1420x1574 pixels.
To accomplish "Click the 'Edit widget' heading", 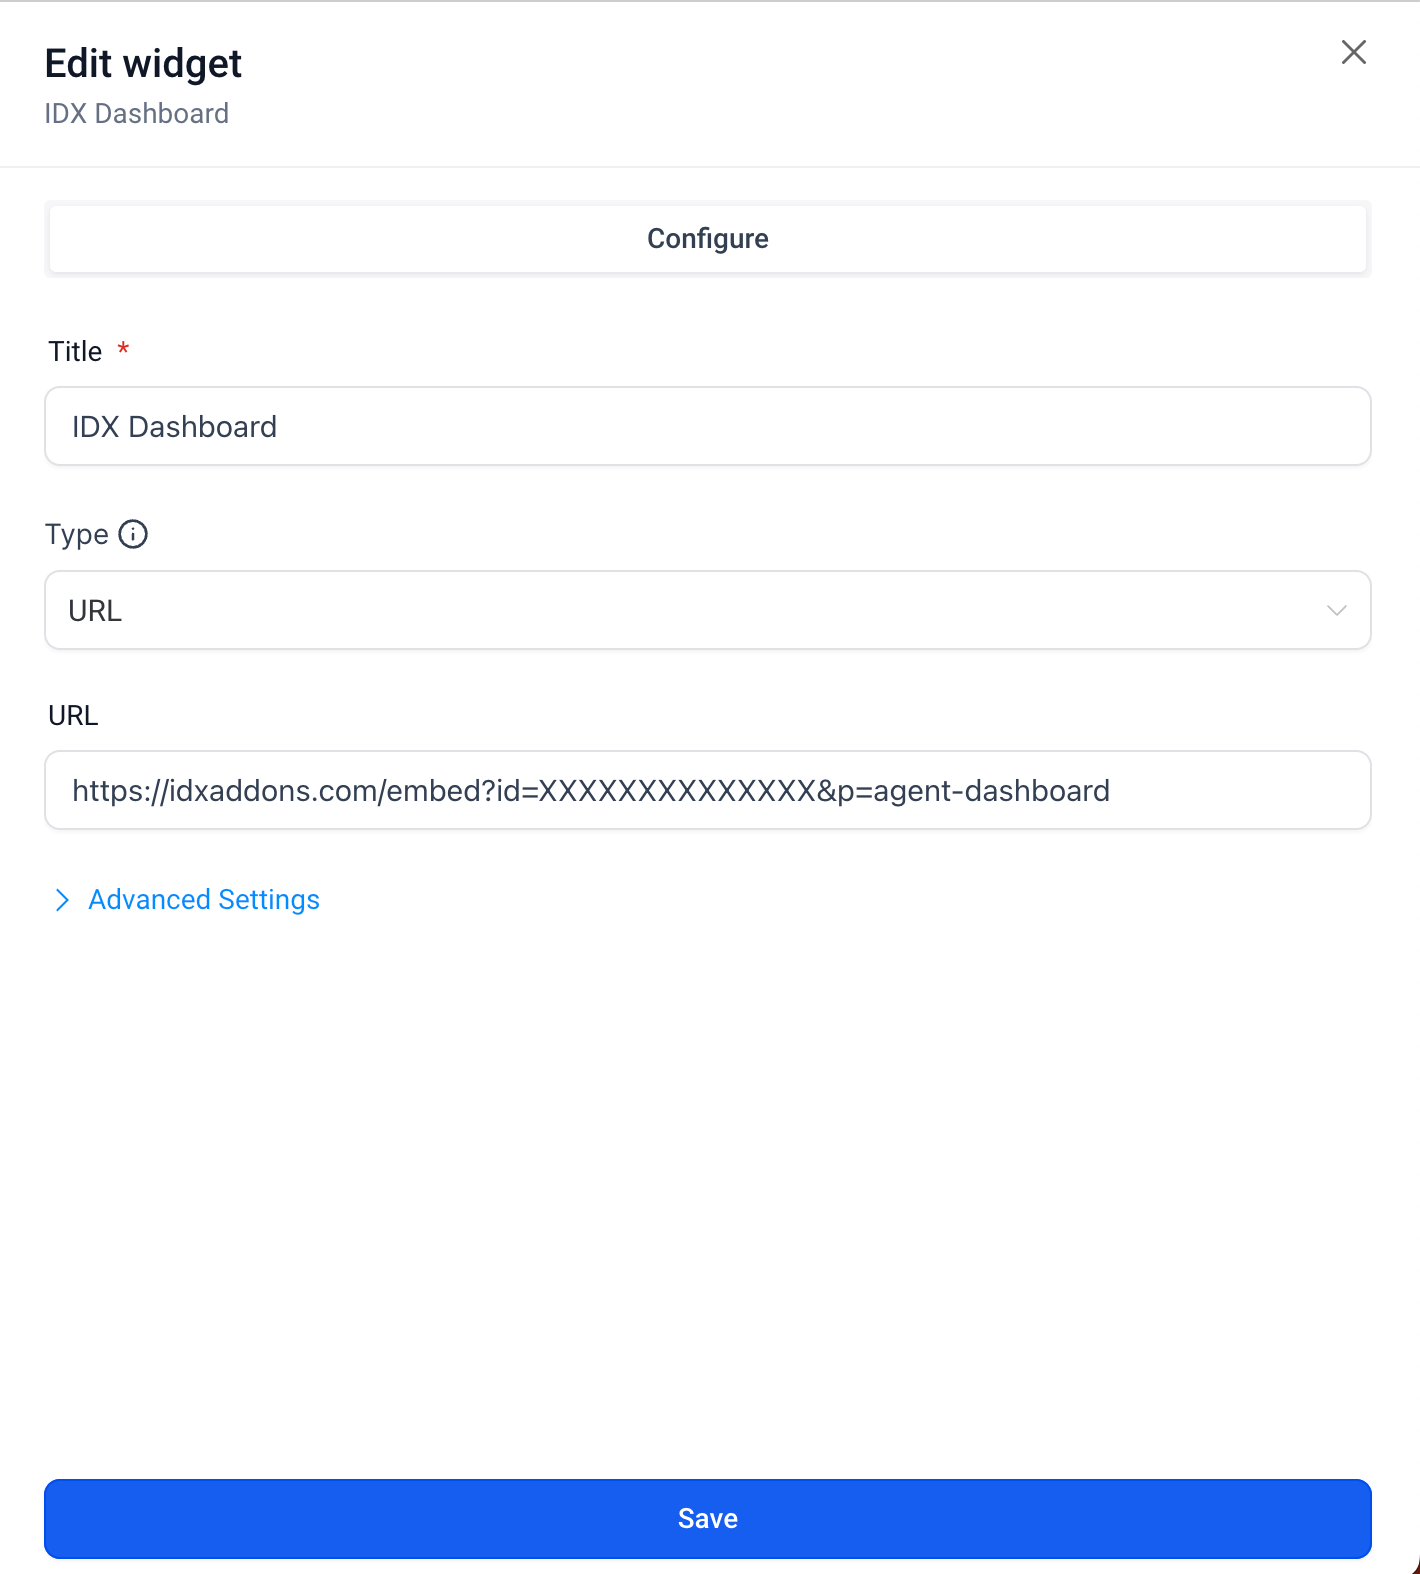I will pos(143,64).
